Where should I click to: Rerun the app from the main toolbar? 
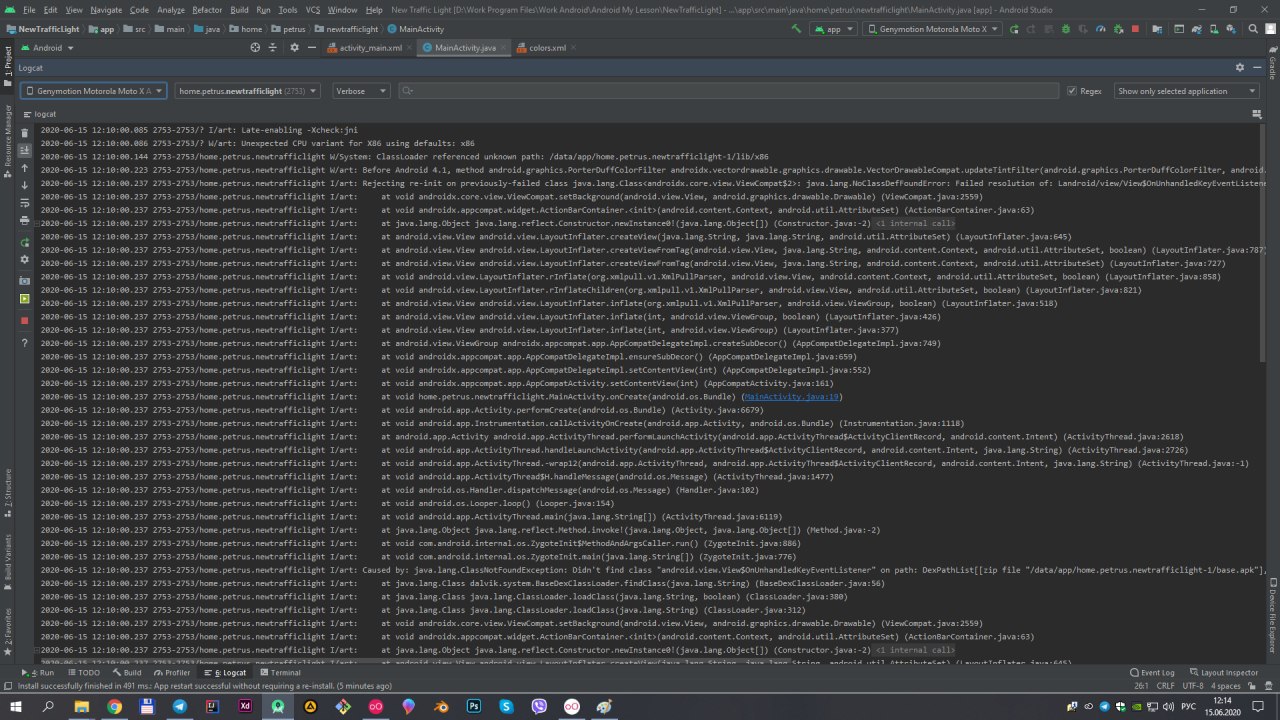coord(1014,29)
